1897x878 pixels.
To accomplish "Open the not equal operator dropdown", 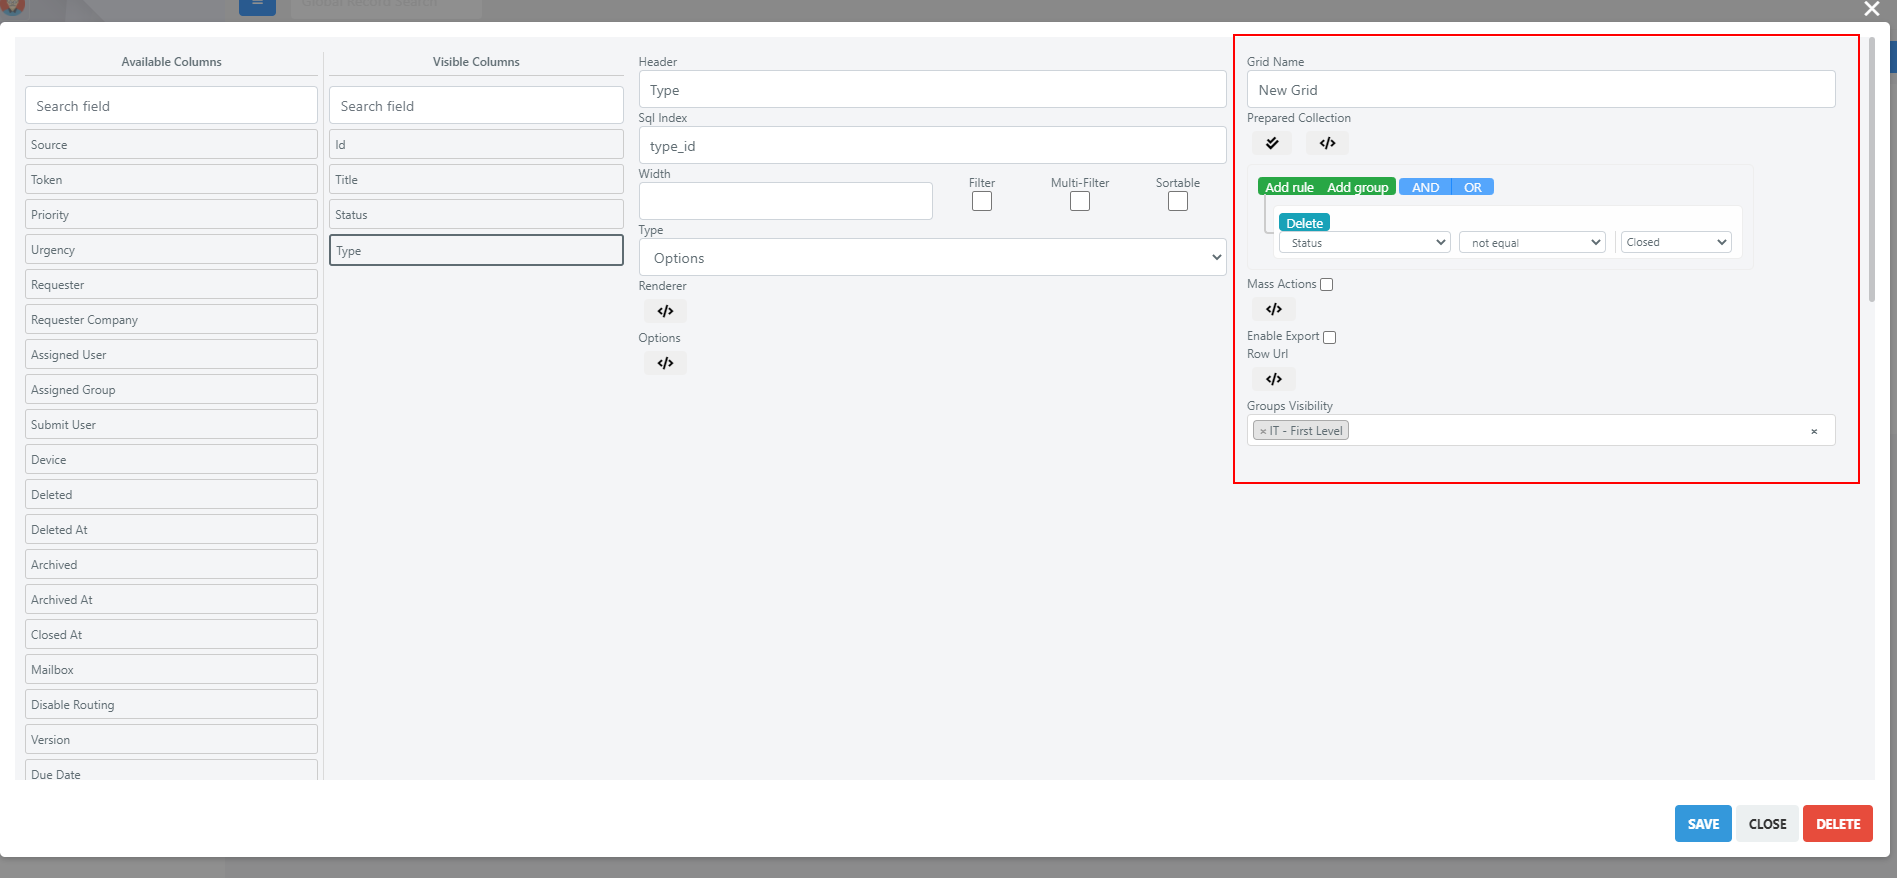I will (x=1532, y=243).
